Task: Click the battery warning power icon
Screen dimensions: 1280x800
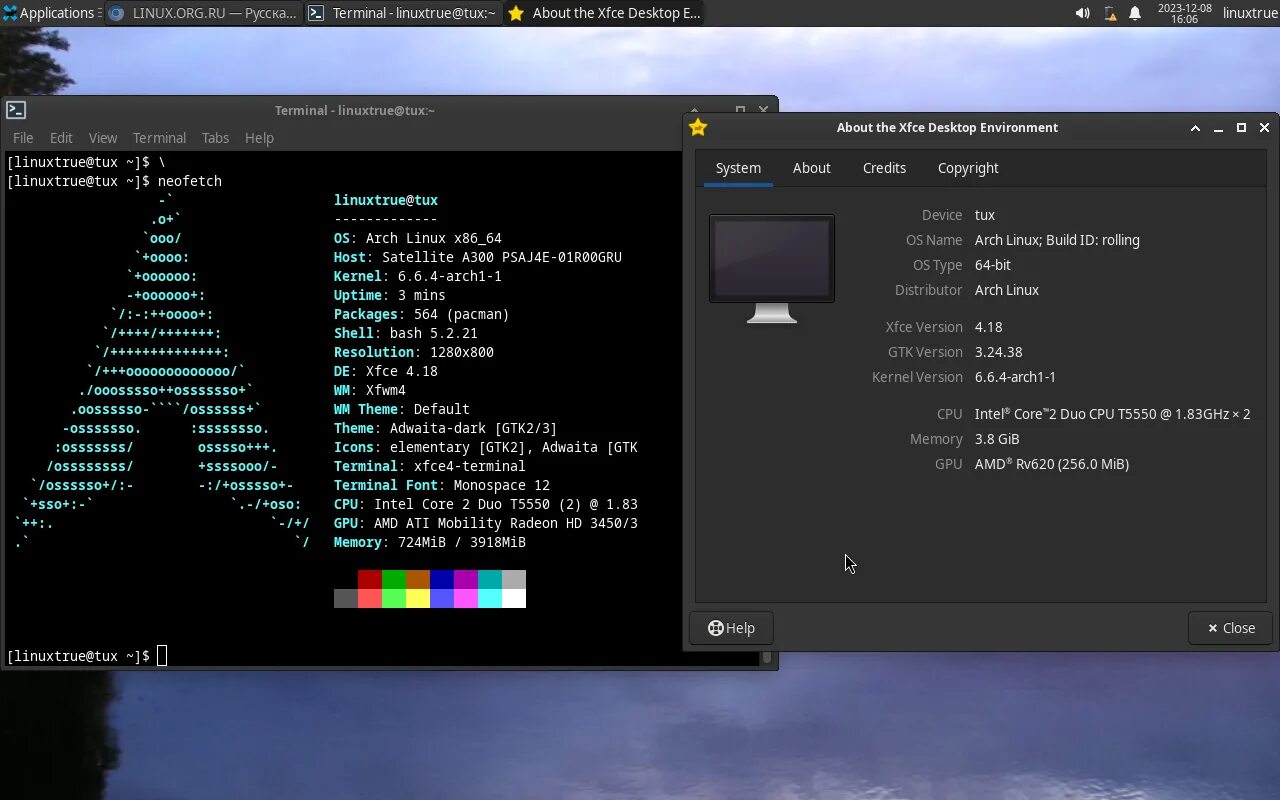Action: [1109, 13]
